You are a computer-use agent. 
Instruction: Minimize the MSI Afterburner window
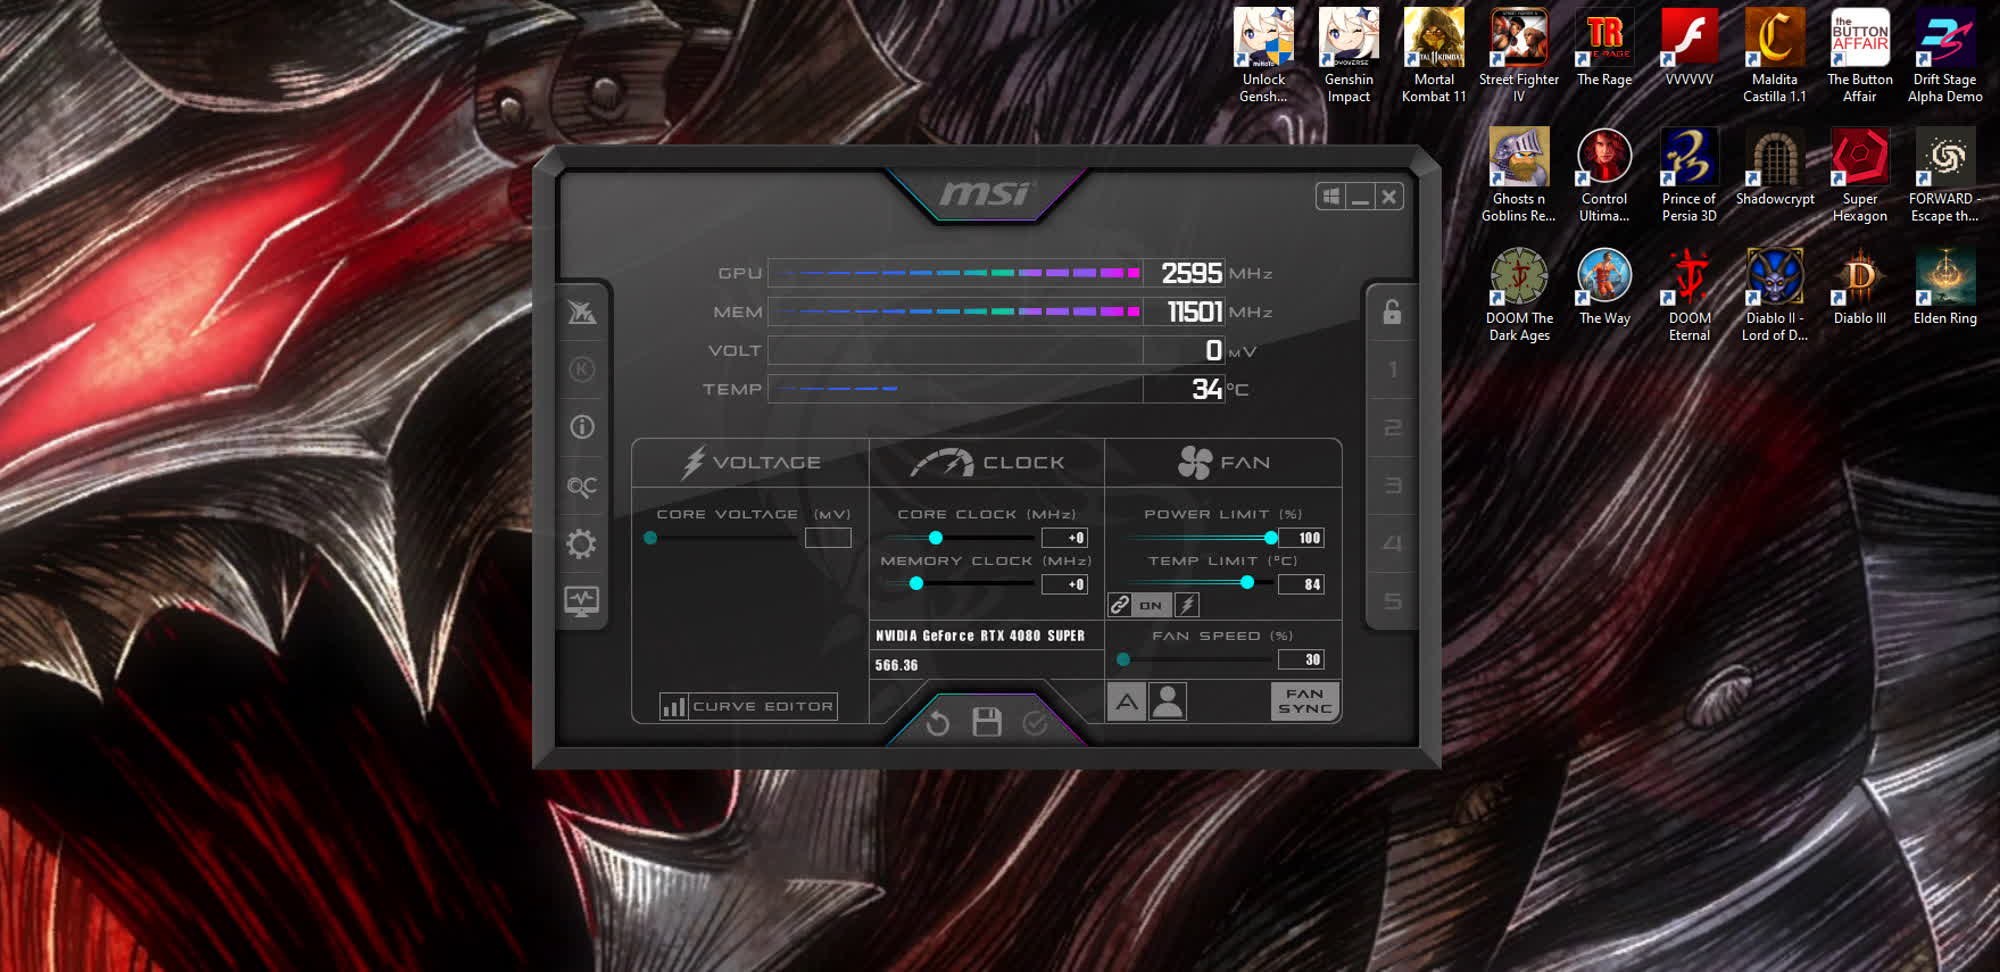[x=1360, y=196]
